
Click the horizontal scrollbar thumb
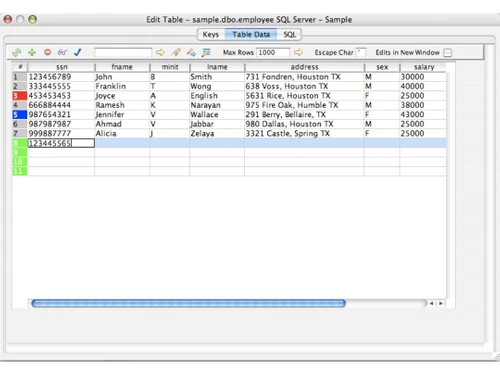(188, 303)
